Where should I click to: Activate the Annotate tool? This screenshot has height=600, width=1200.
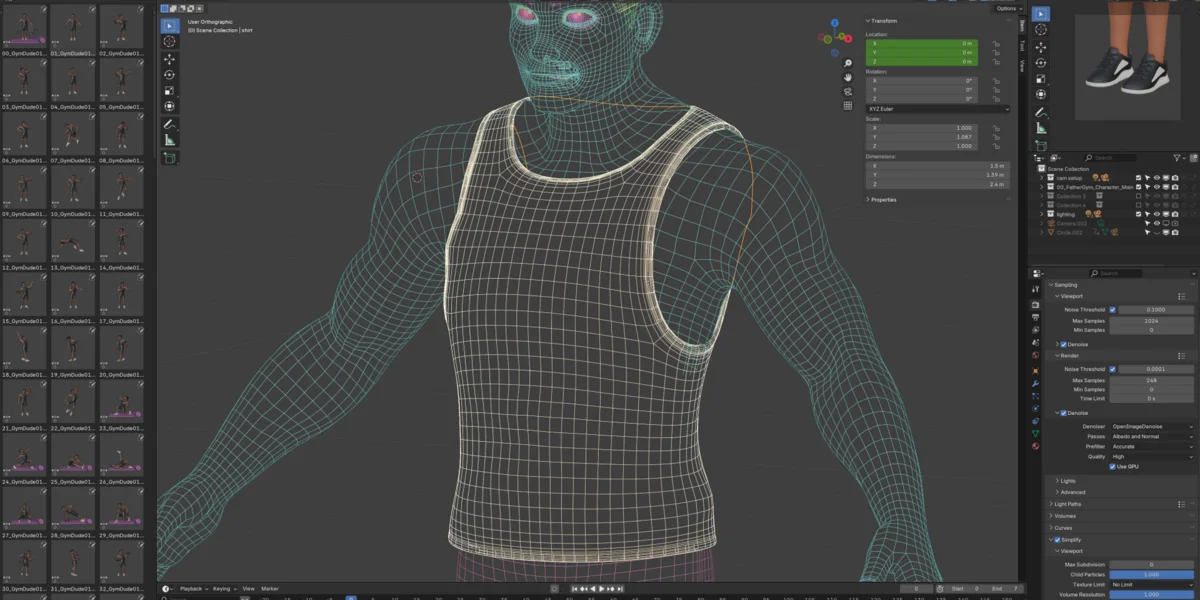(168, 124)
